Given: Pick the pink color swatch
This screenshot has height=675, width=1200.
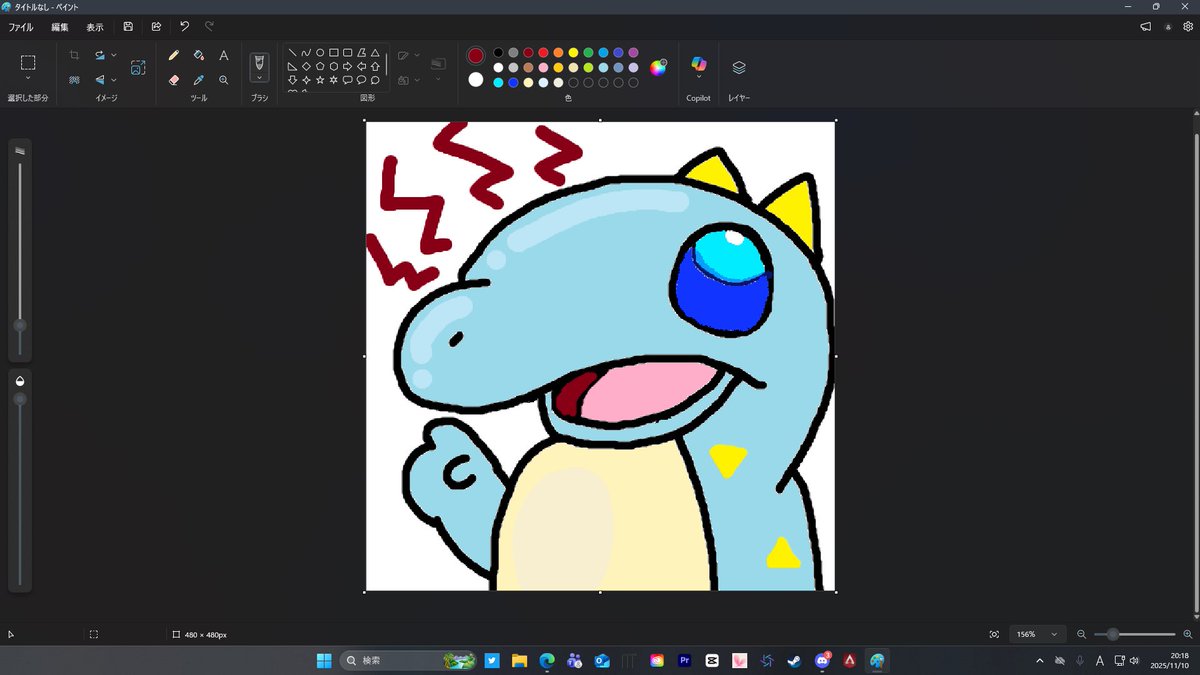Looking at the screenshot, I should click(x=543, y=67).
